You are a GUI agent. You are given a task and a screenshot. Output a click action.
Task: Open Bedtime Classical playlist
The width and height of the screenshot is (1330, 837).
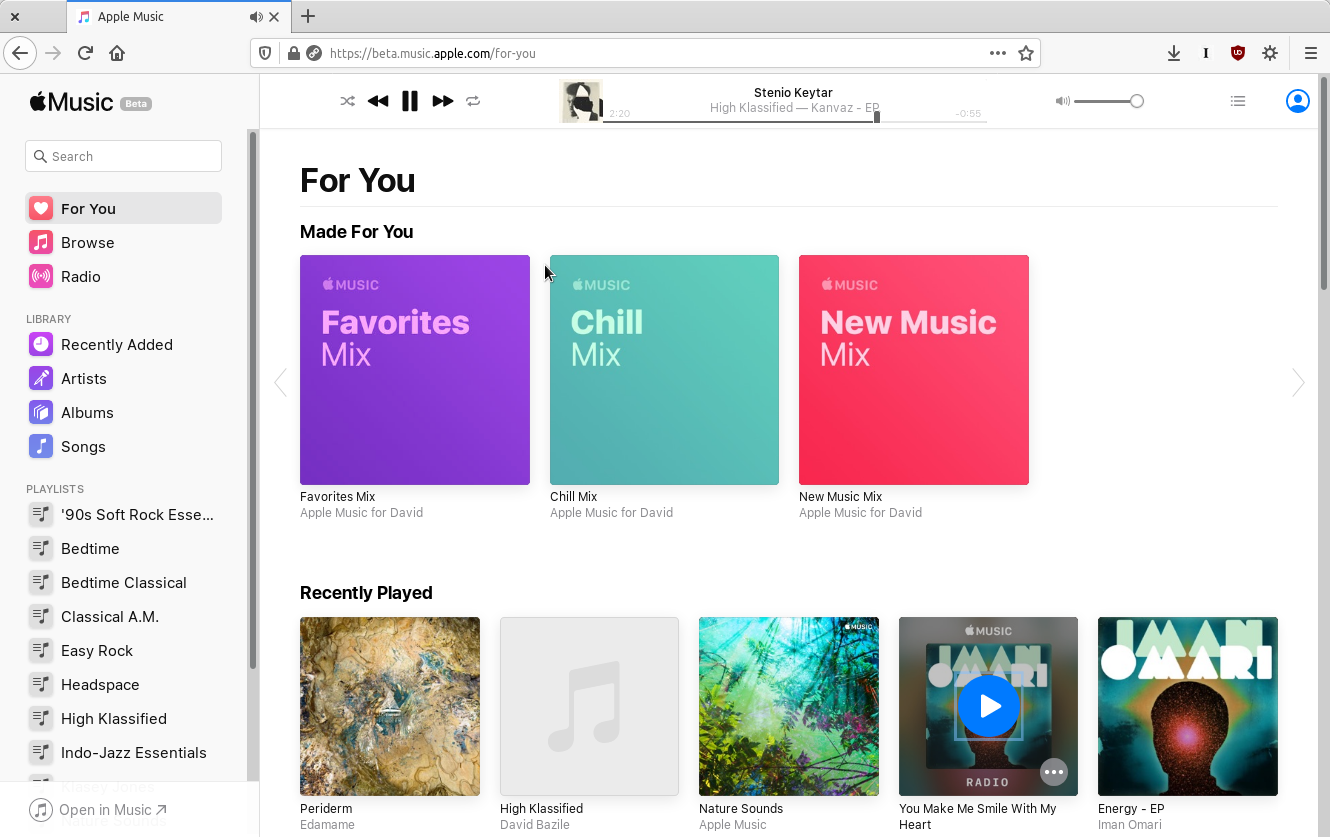point(123,582)
